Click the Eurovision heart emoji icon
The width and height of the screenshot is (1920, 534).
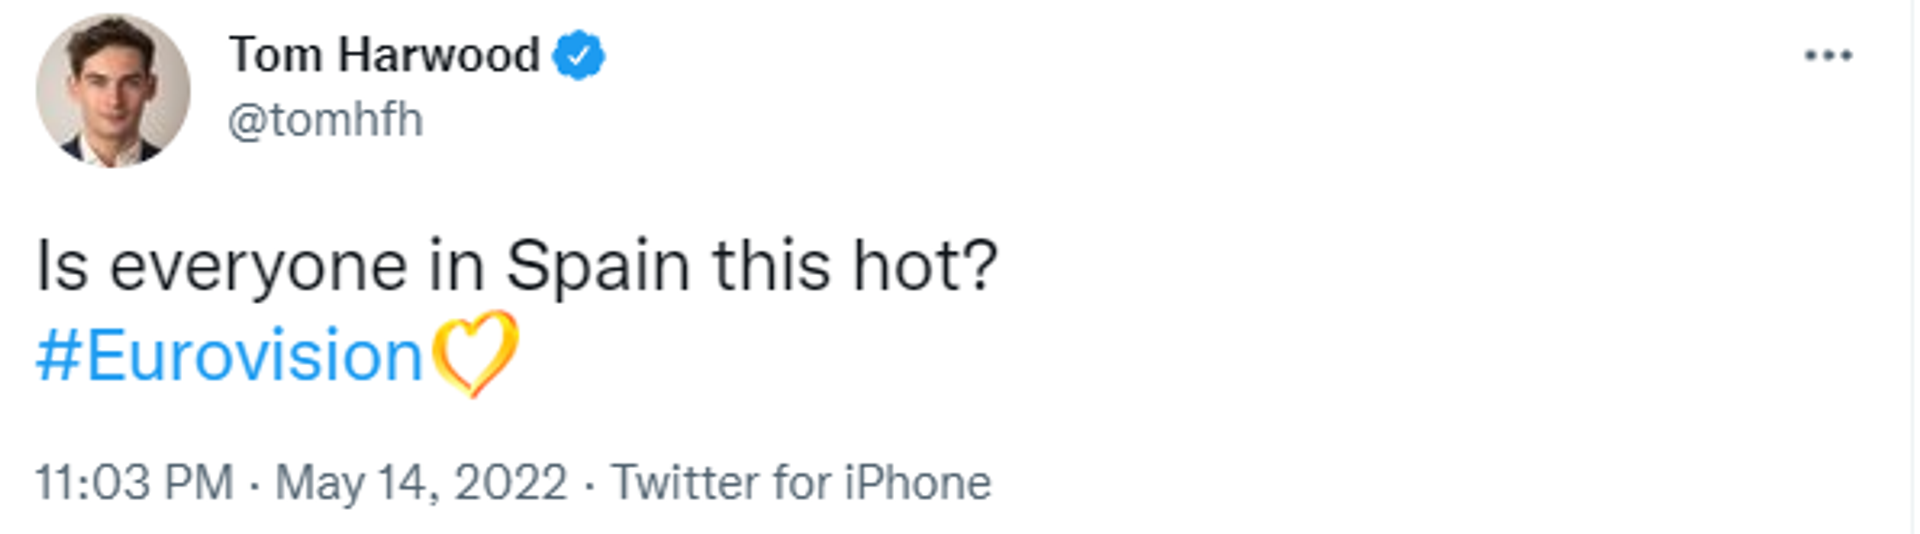click(x=475, y=354)
